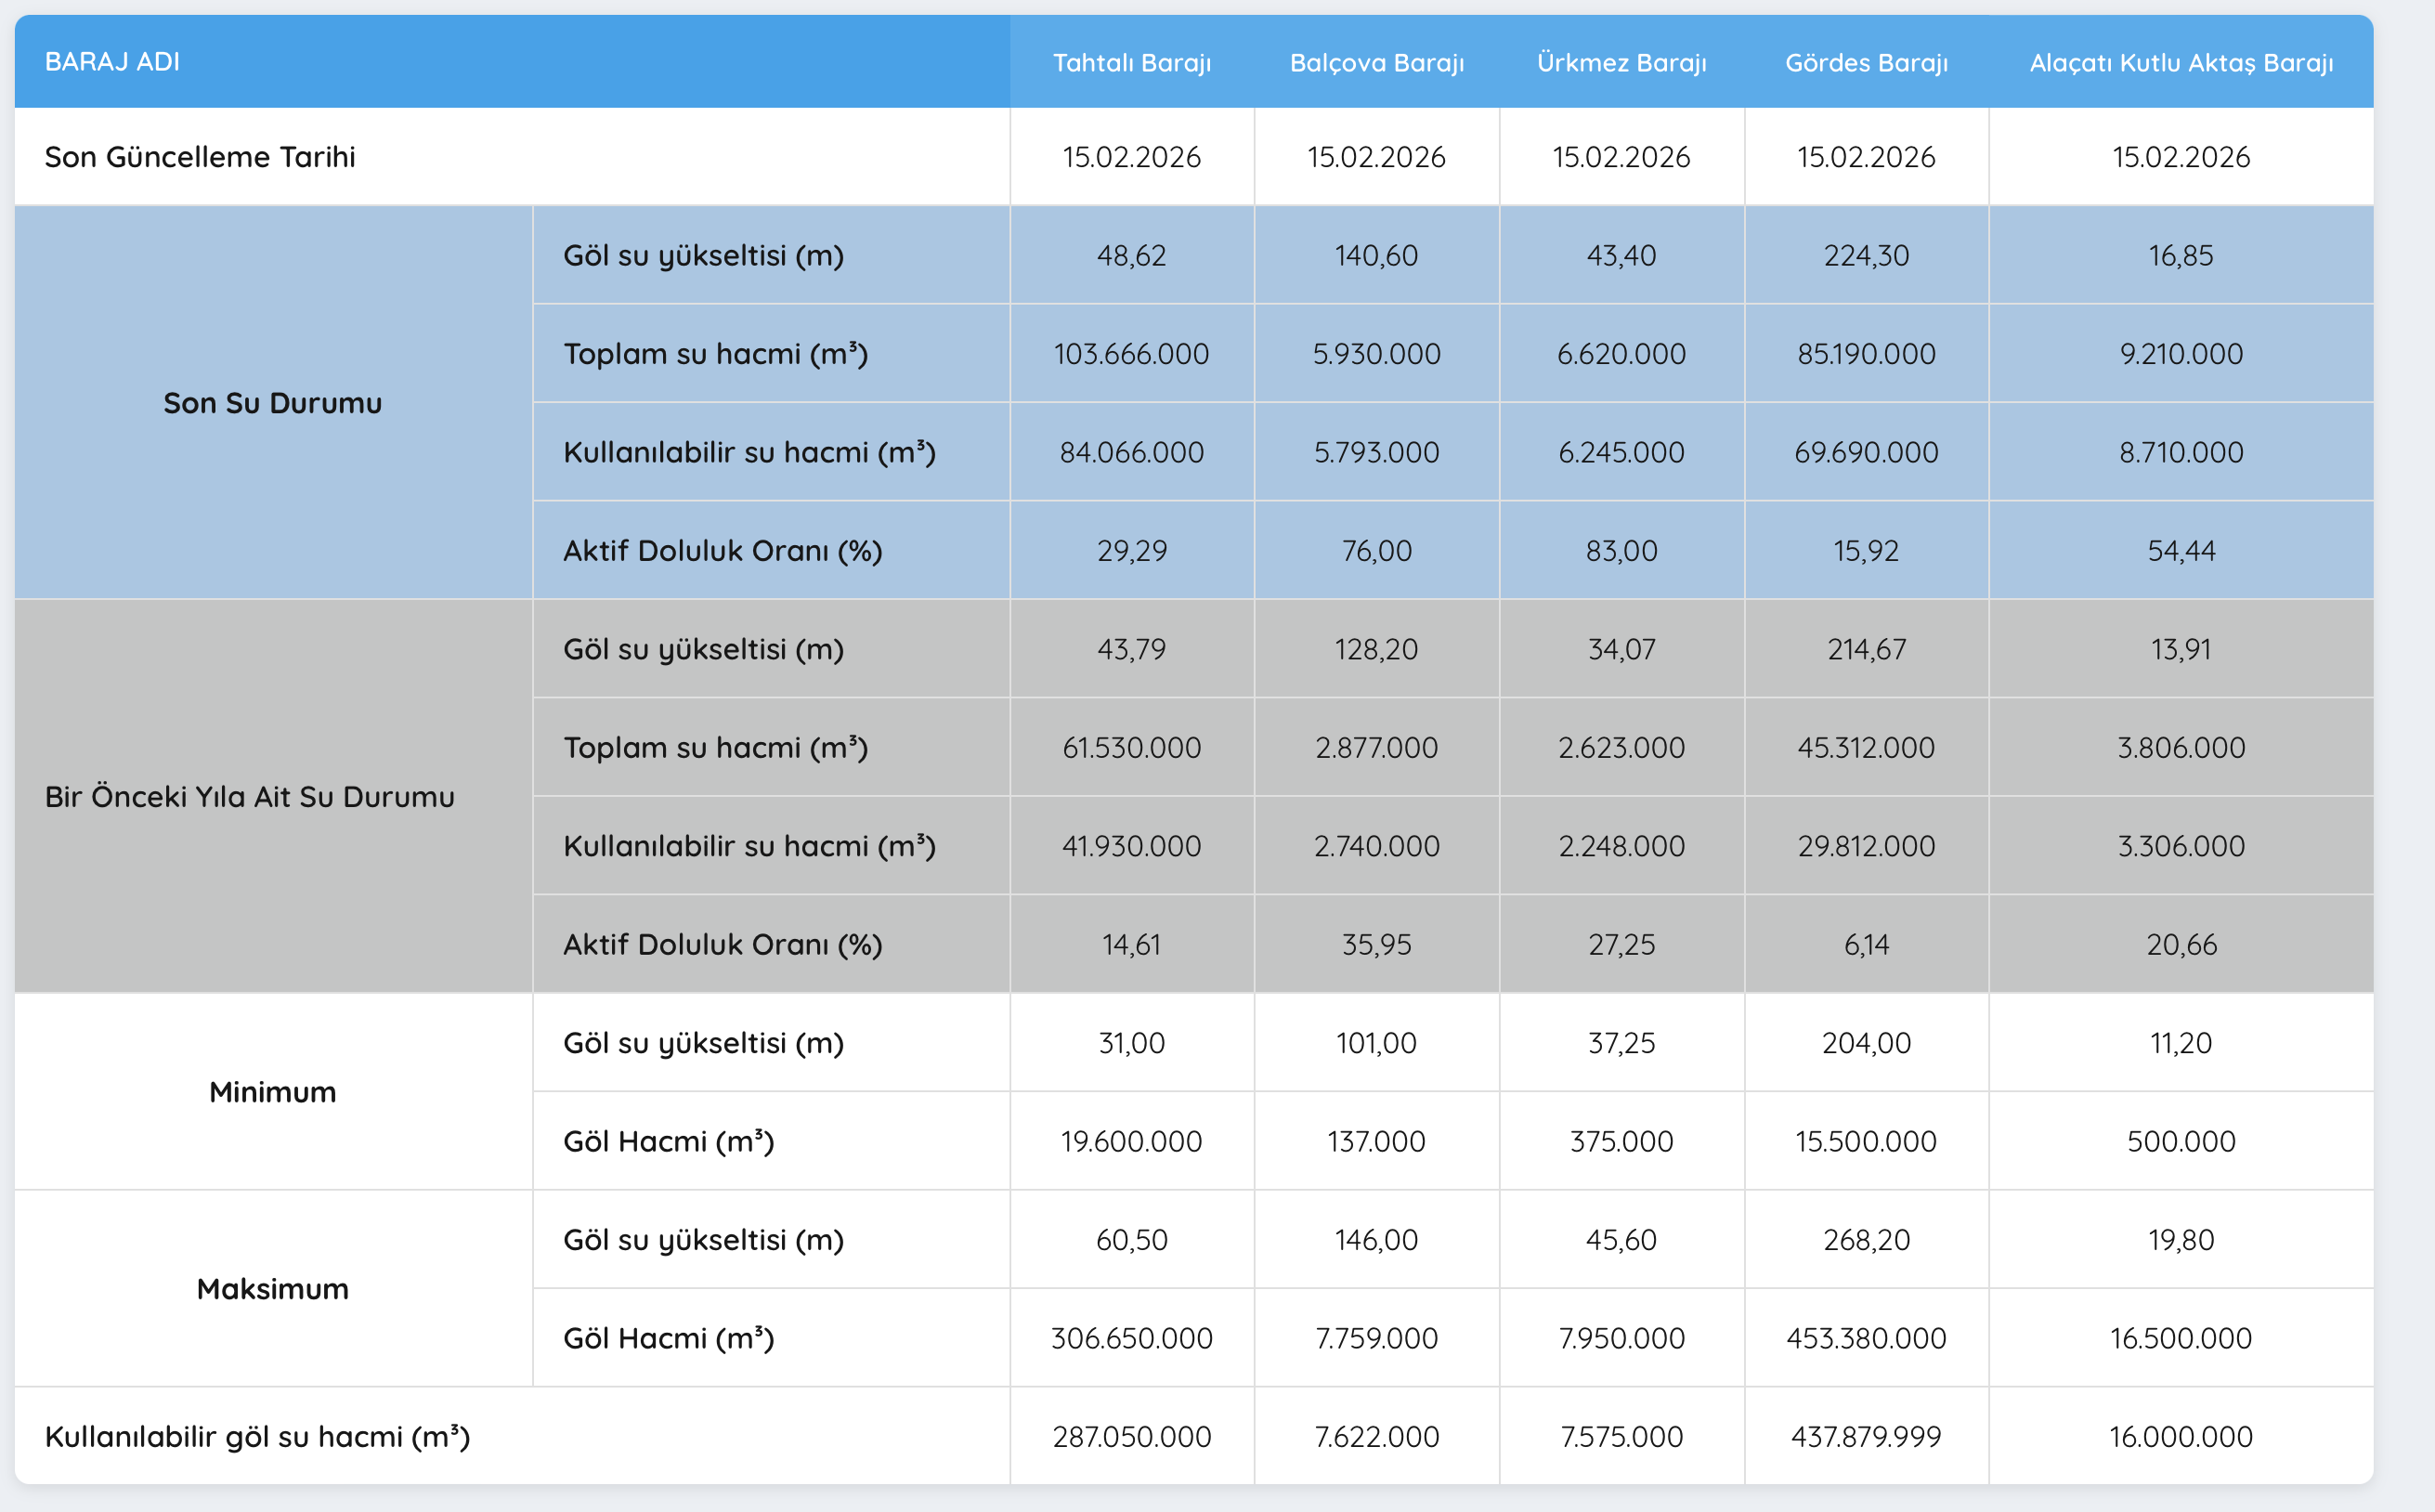Screen dimensions: 2435x1512
Task: Click Balçova previous-year fill rate 35,95
Action: (x=1376, y=944)
